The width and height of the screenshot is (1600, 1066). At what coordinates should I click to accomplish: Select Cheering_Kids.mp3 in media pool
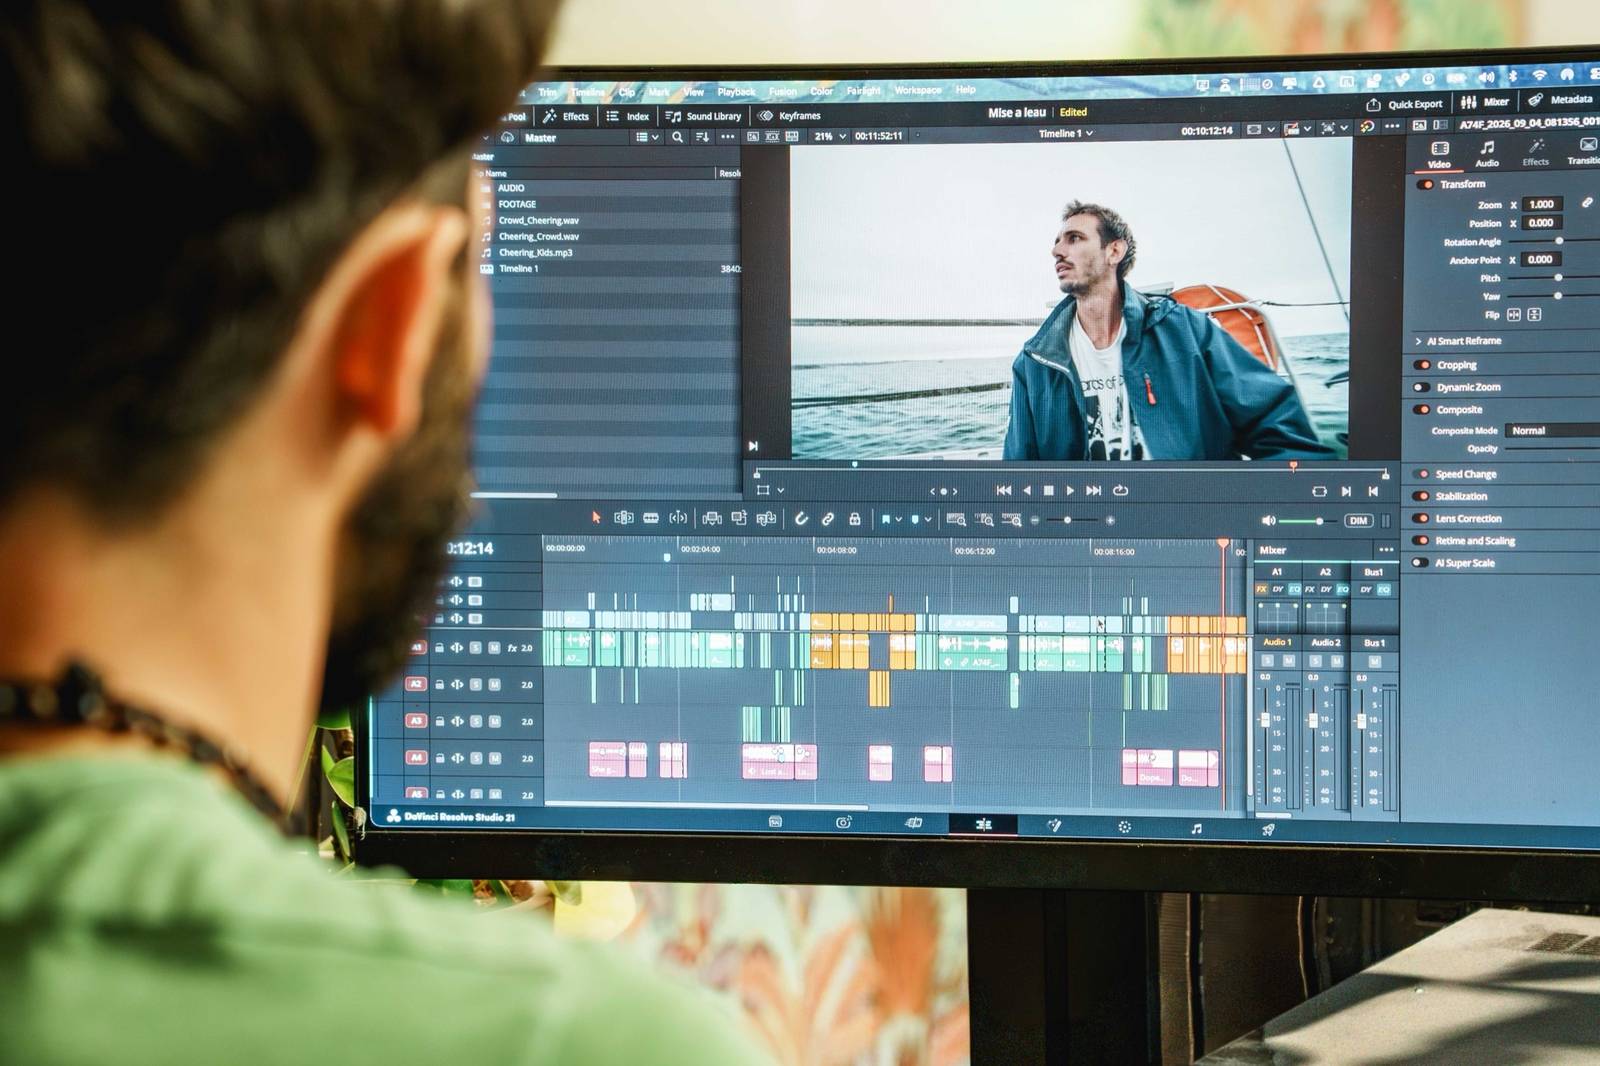[535, 253]
